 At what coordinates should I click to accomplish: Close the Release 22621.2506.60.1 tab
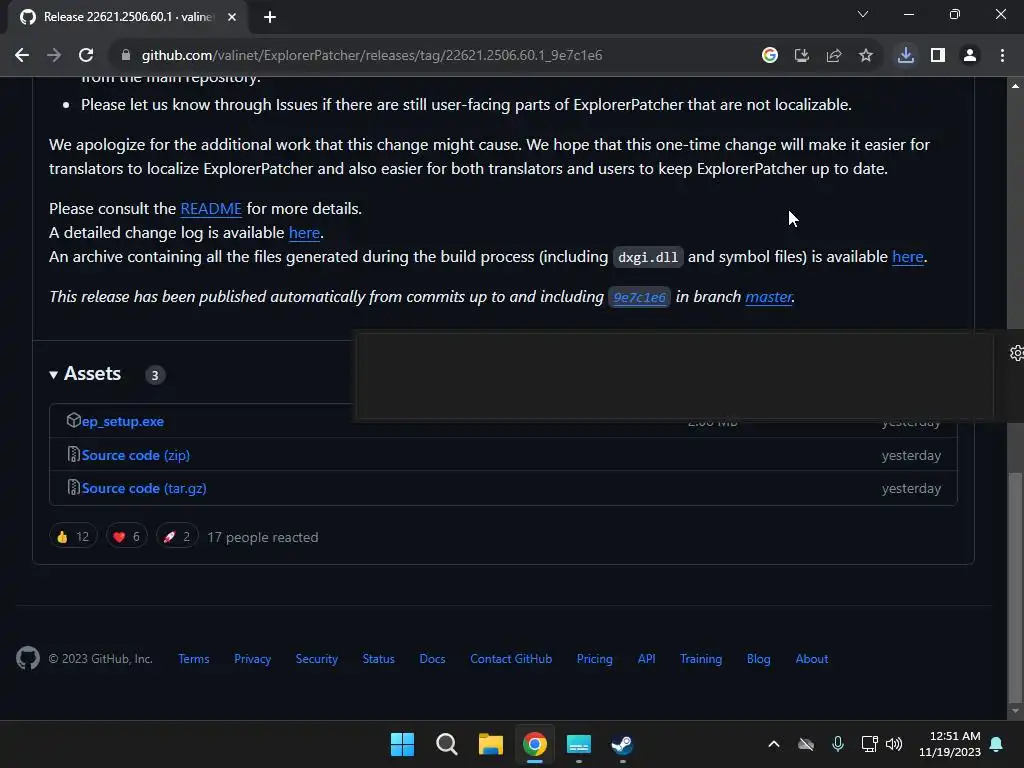pyautogui.click(x=232, y=17)
